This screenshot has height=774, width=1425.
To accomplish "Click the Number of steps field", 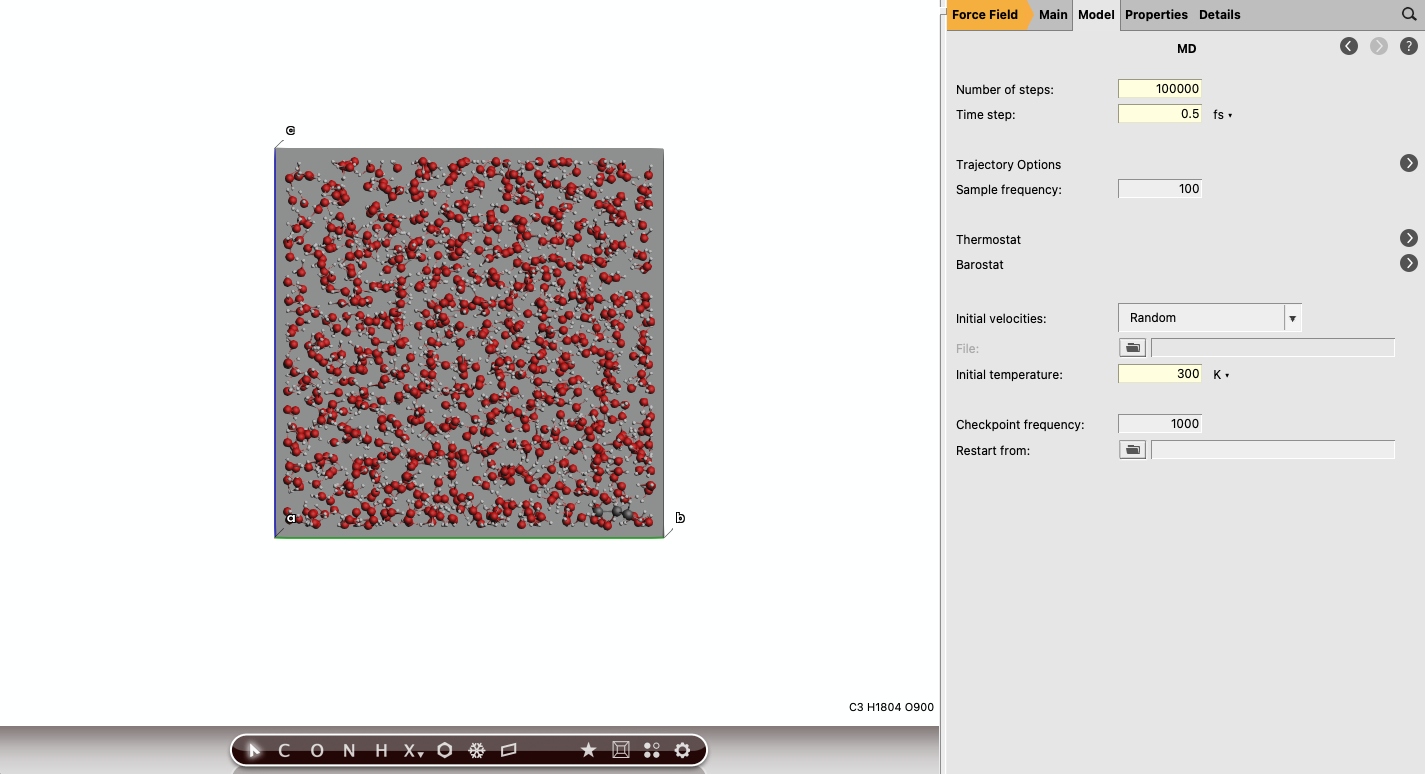I will tap(1159, 89).
